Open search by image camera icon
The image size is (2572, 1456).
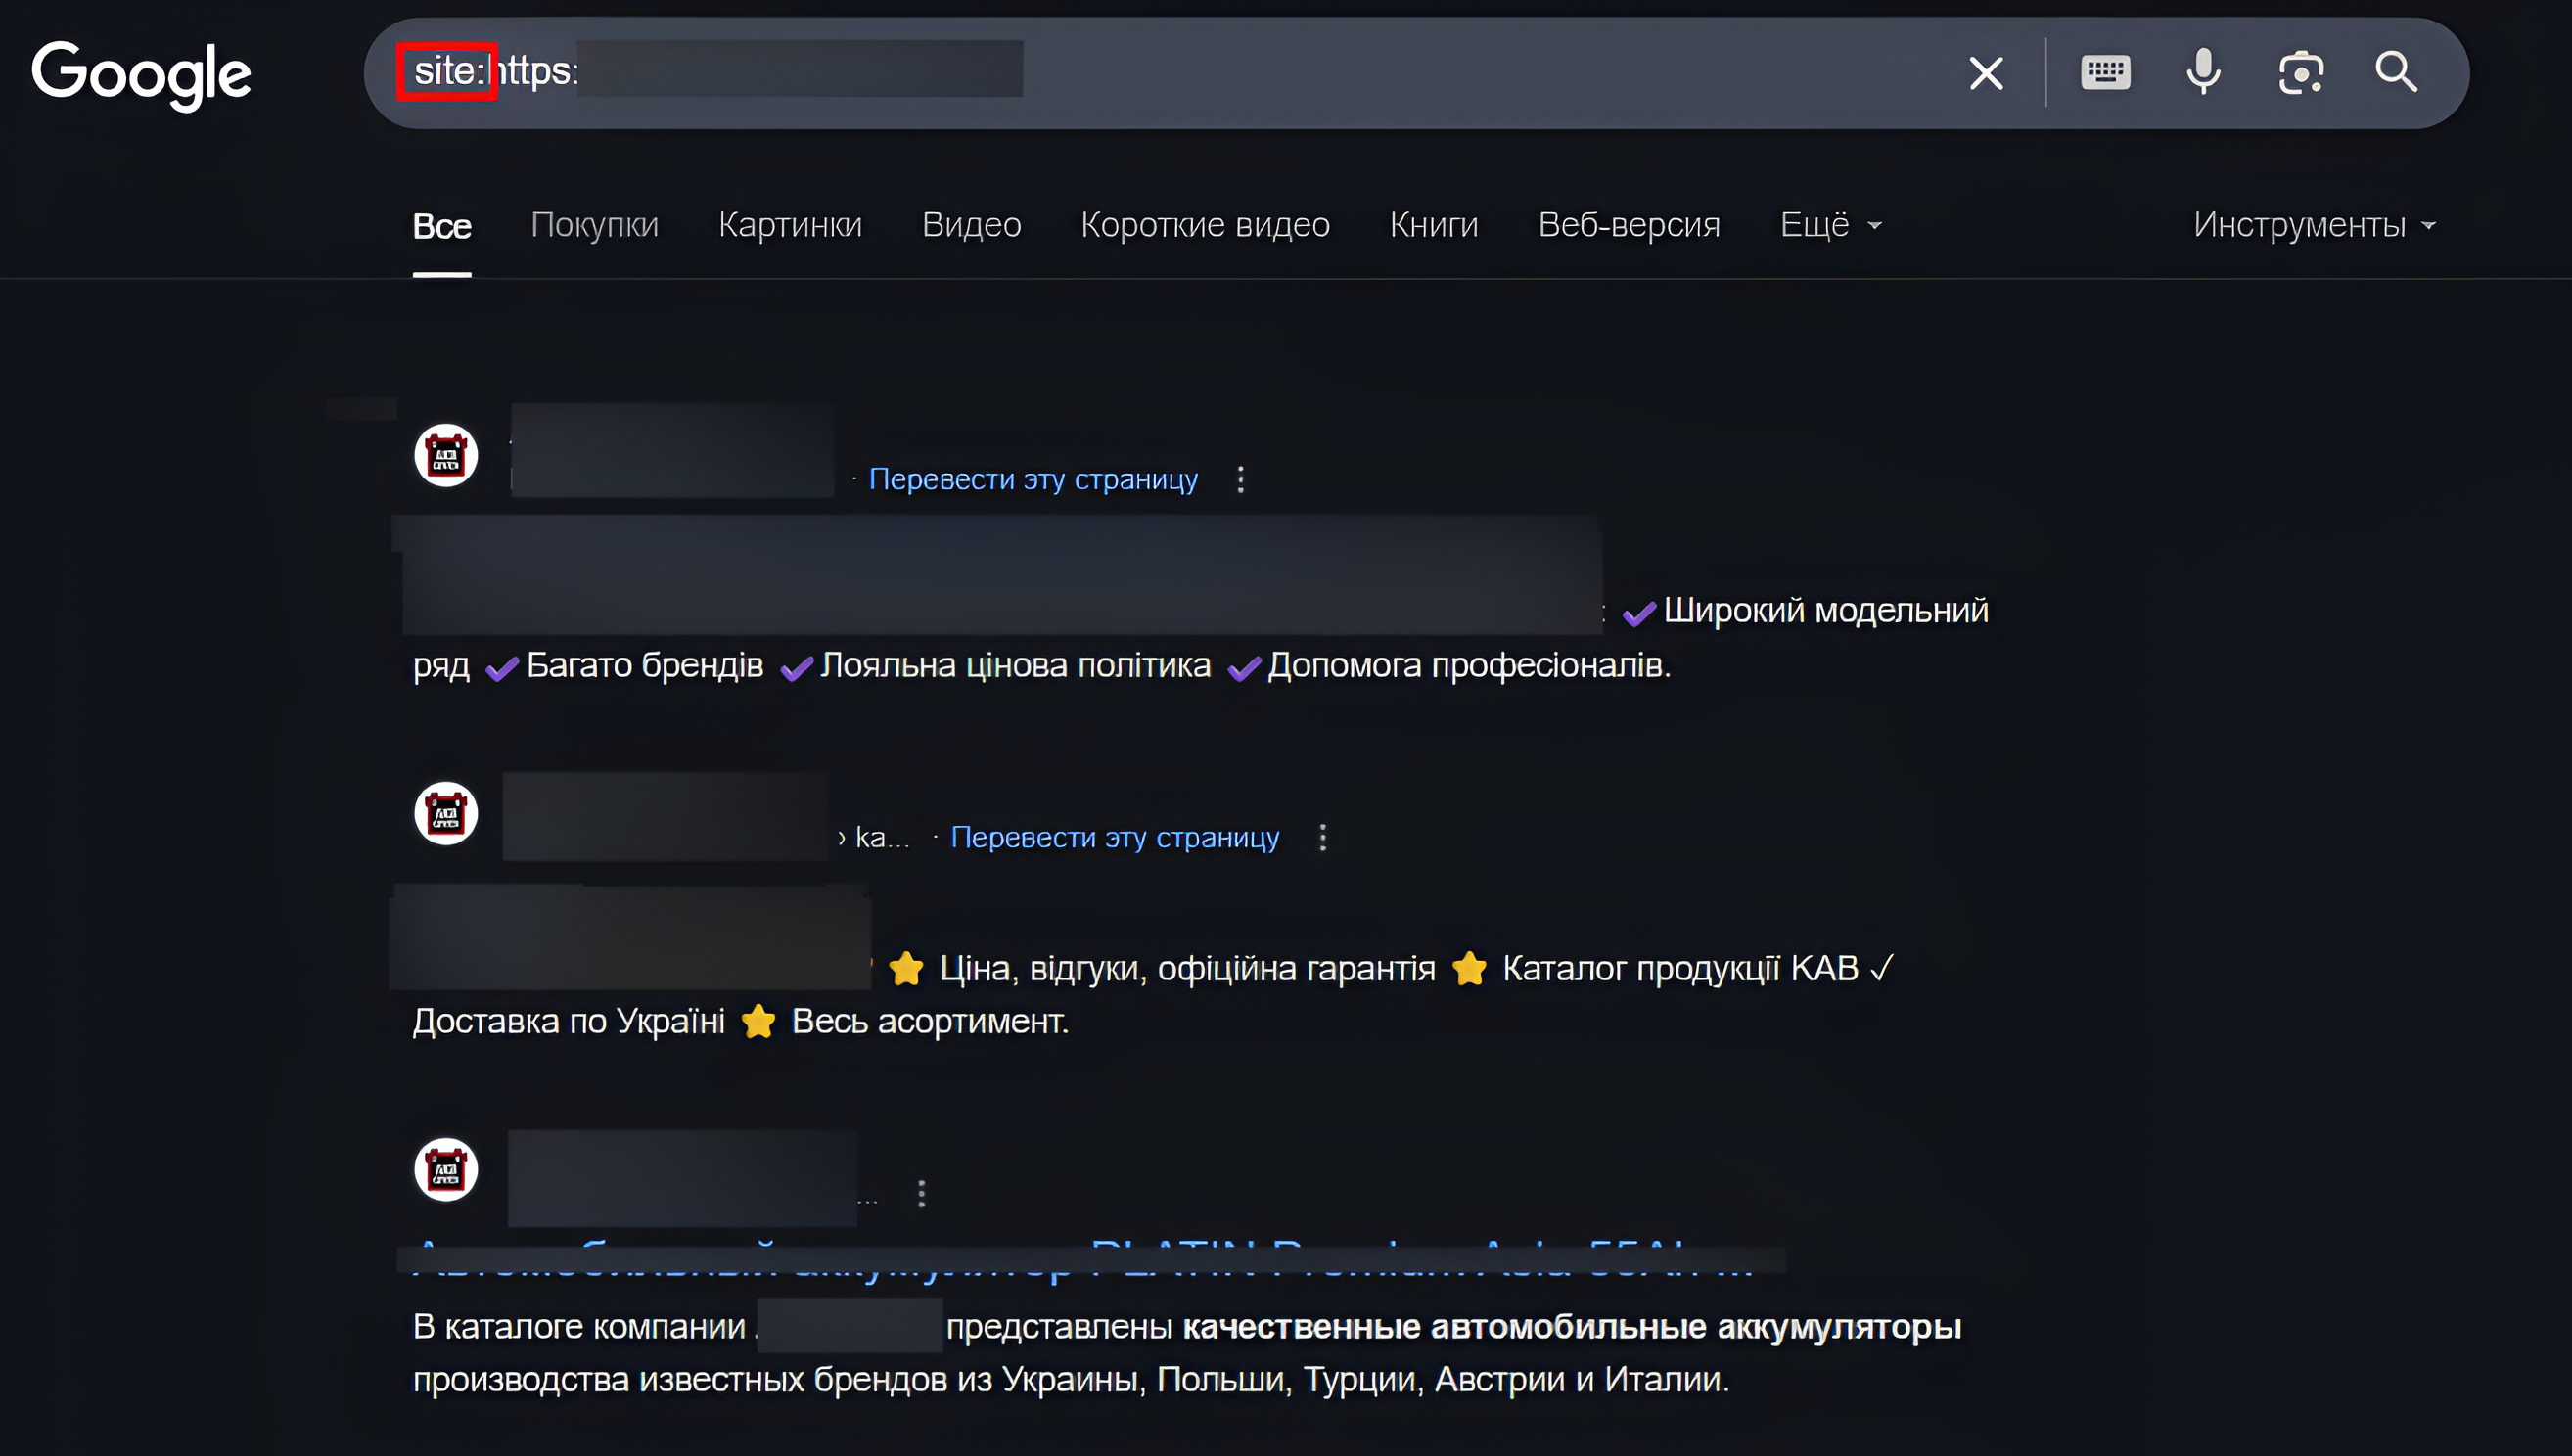2300,73
